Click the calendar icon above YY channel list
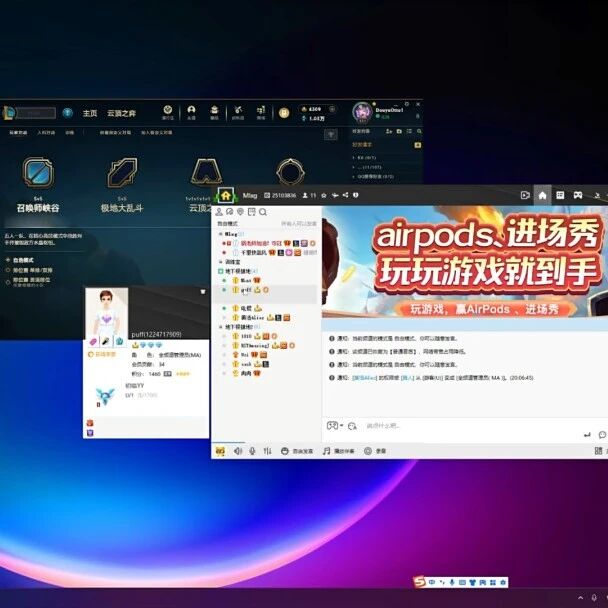 (x=252, y=212)
